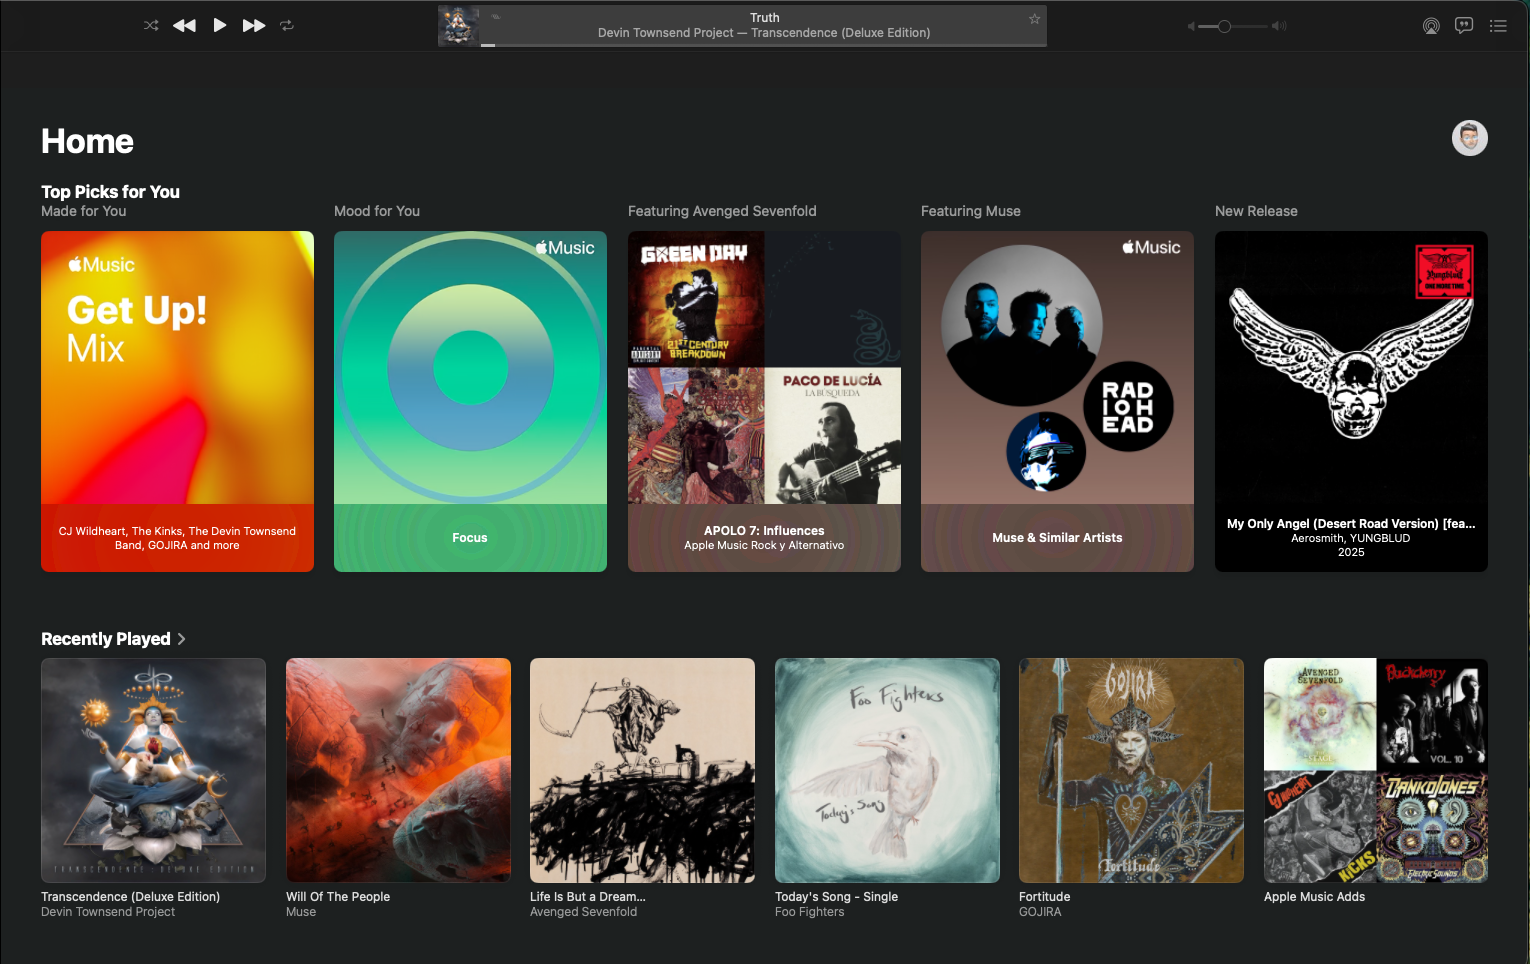The width and height of the screenshot is (1530, 964).
Task: Click Muse artist name under album
Action: 301,912
